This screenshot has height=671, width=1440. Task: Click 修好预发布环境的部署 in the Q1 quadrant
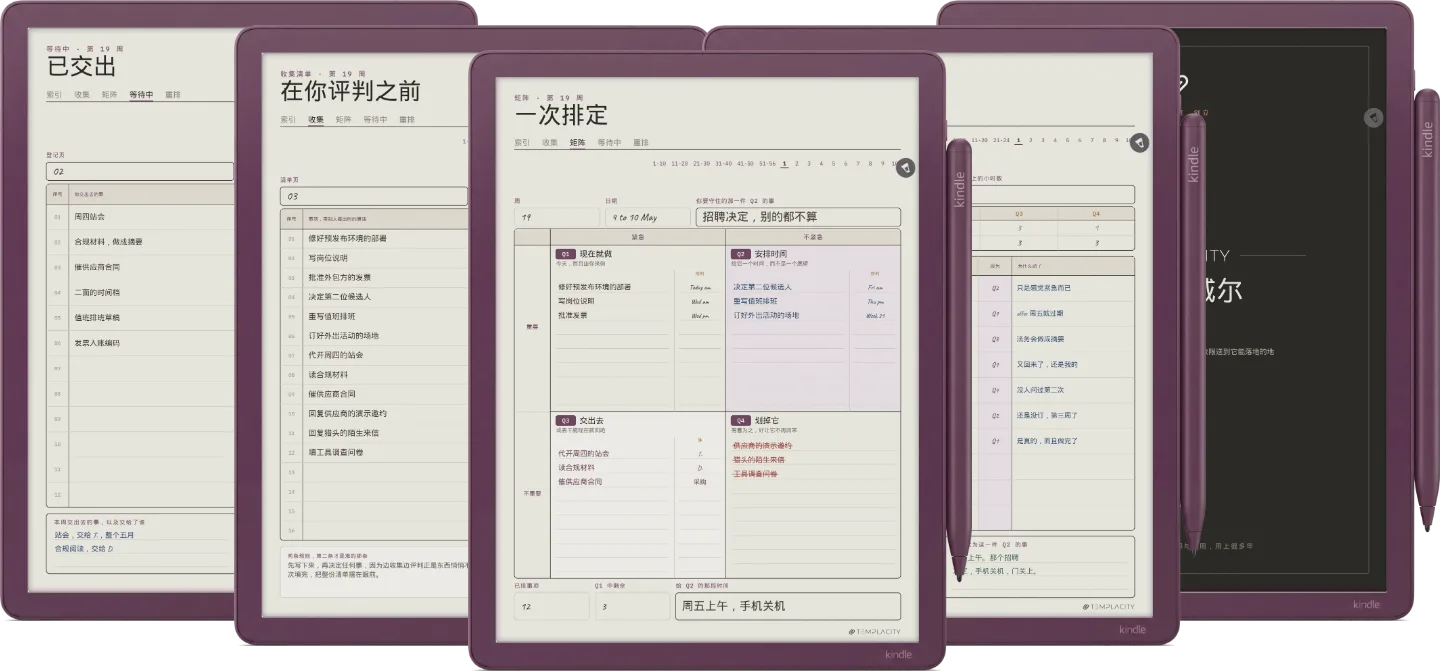594,287
